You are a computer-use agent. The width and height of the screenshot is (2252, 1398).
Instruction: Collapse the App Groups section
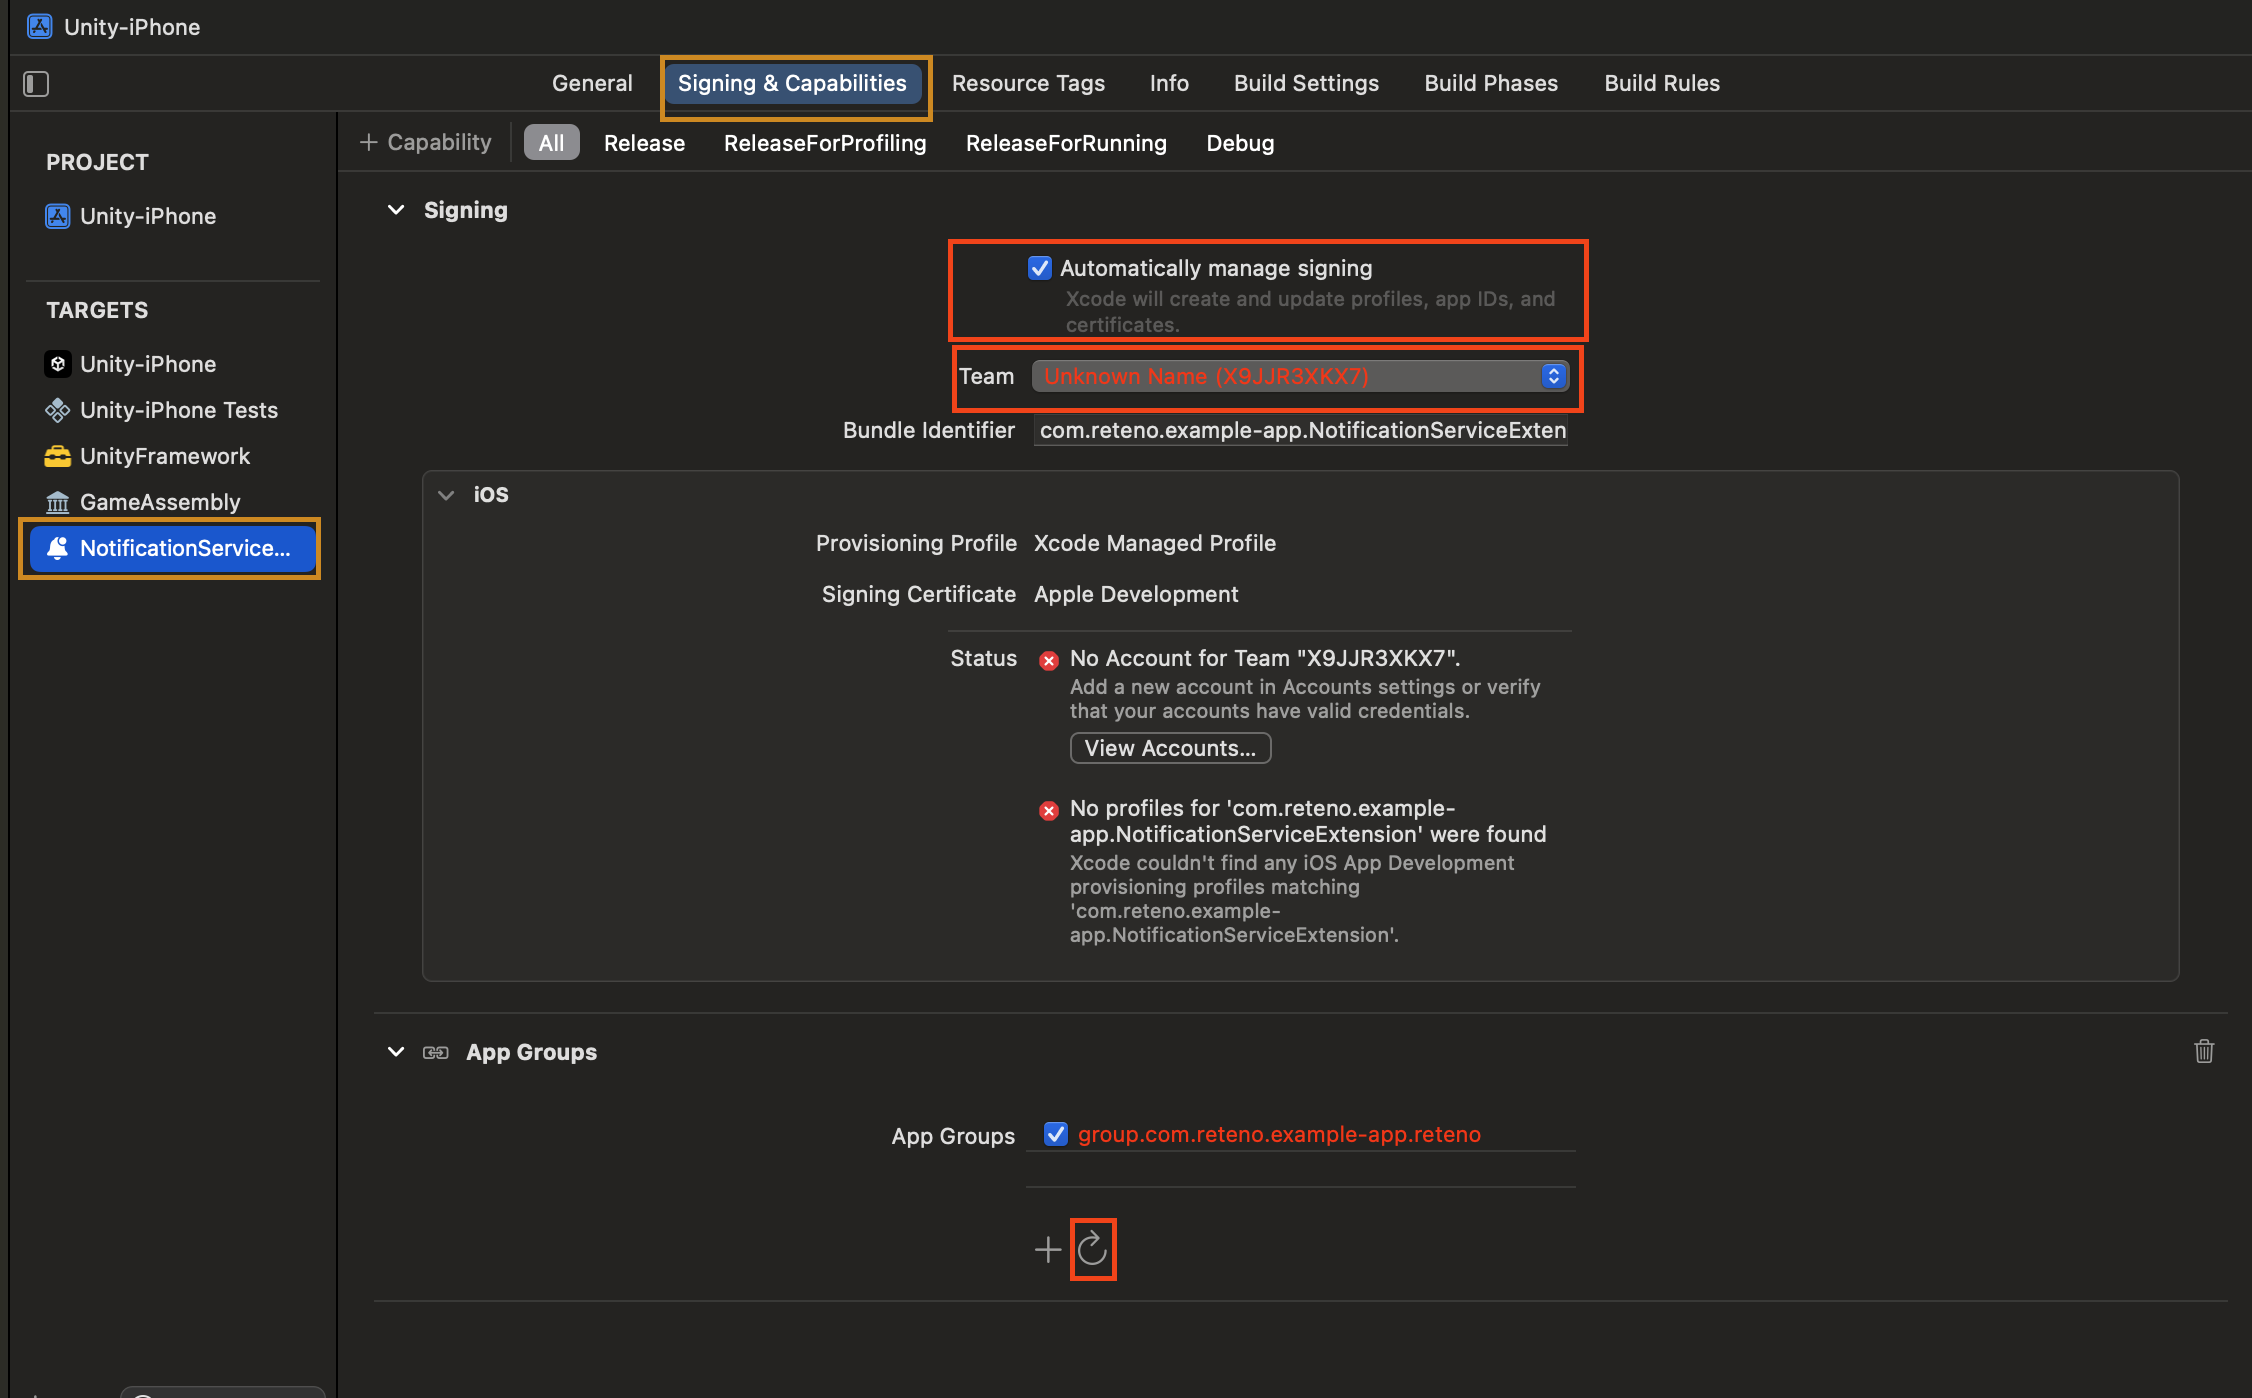pyautogui.click(x=396, y=1052)
